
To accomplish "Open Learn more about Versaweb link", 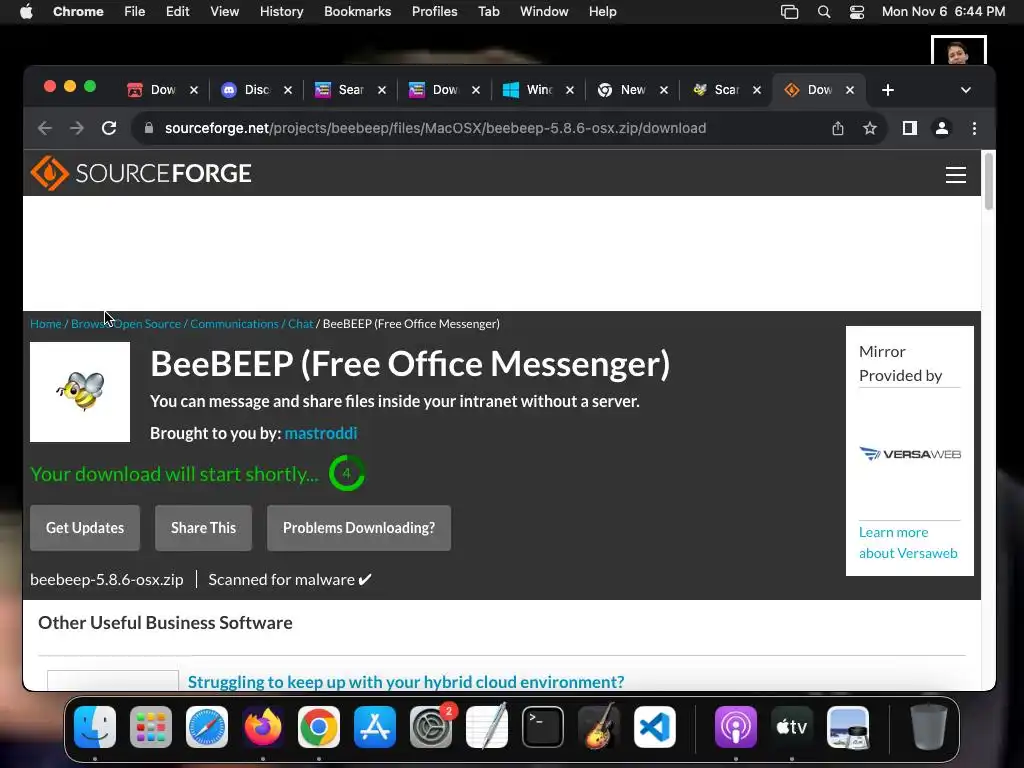I will pos(908,543).
